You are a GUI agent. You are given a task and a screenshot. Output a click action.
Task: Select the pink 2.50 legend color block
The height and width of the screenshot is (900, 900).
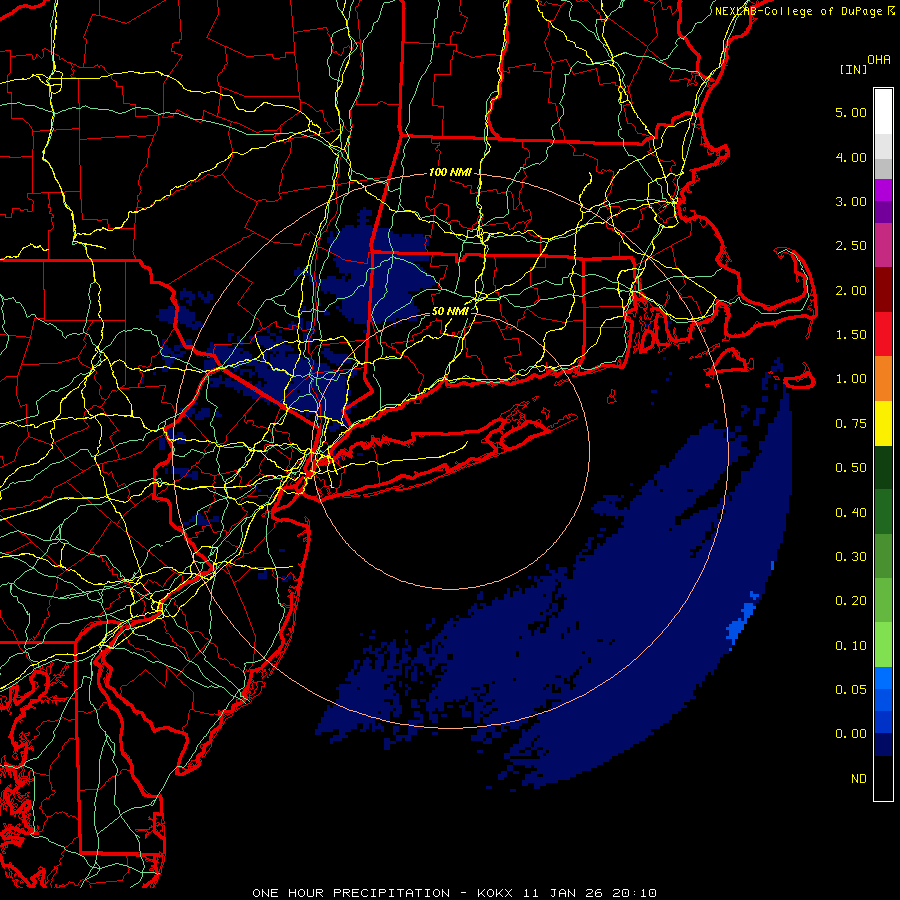click(x=883, y=245)
